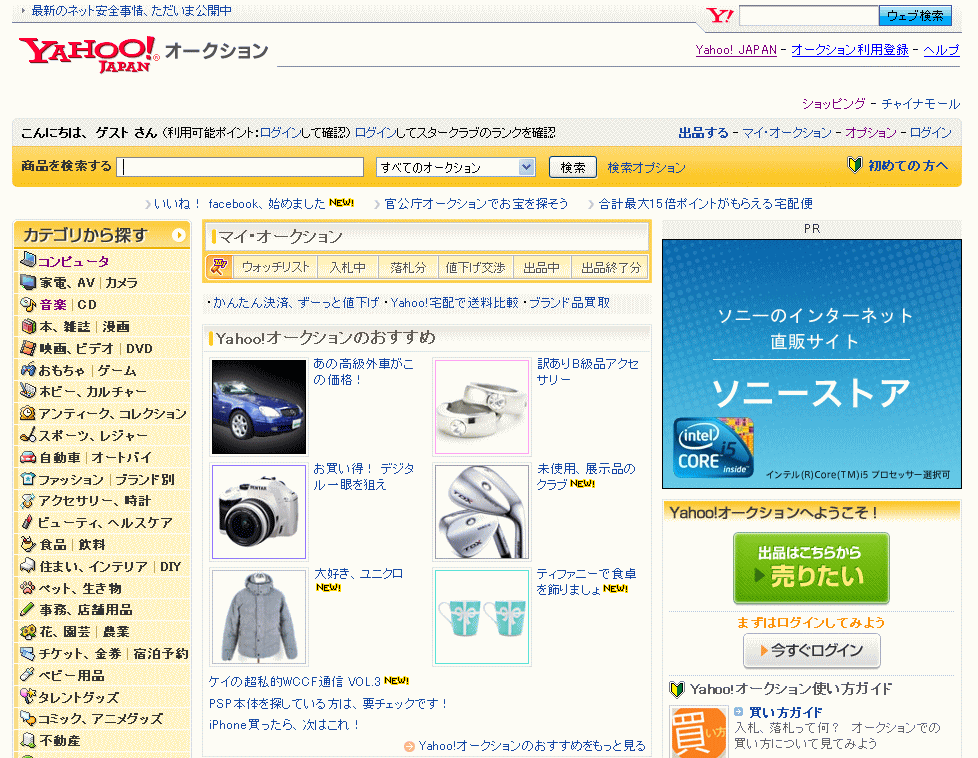This screenshot has width=978, height=758.
Task: Click the lipstick icon beside ビューティ、ヘルスケア
Action: tap(27, 523)
